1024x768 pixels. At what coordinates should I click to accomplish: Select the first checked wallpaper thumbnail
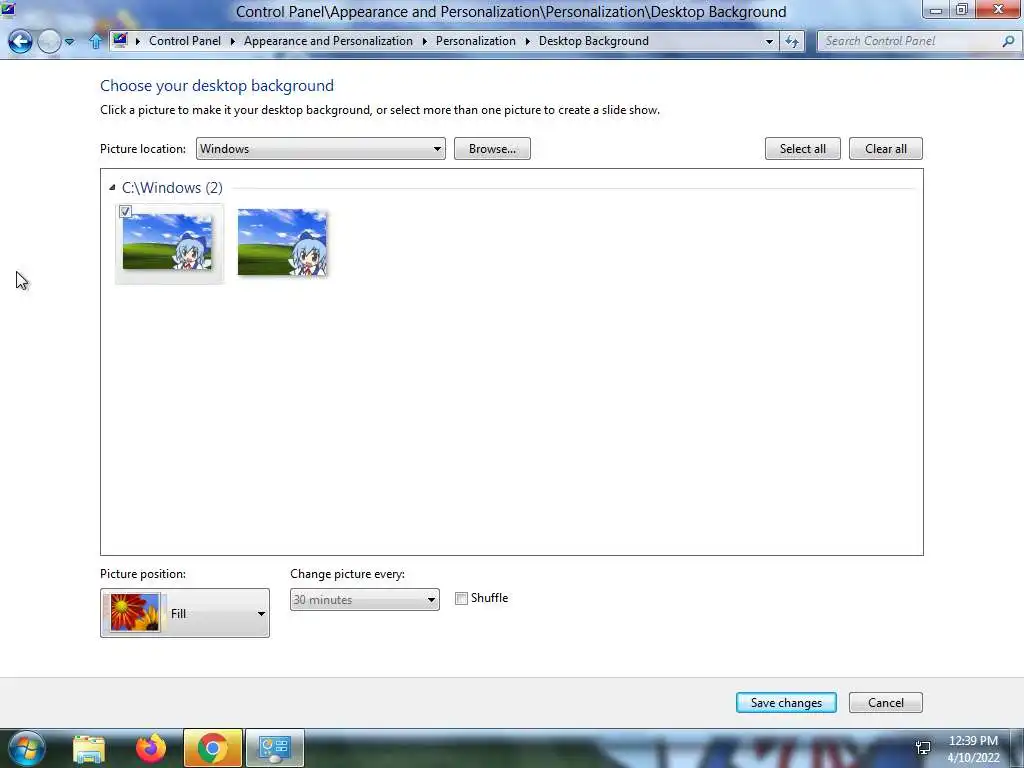click(x=168, y=244)
